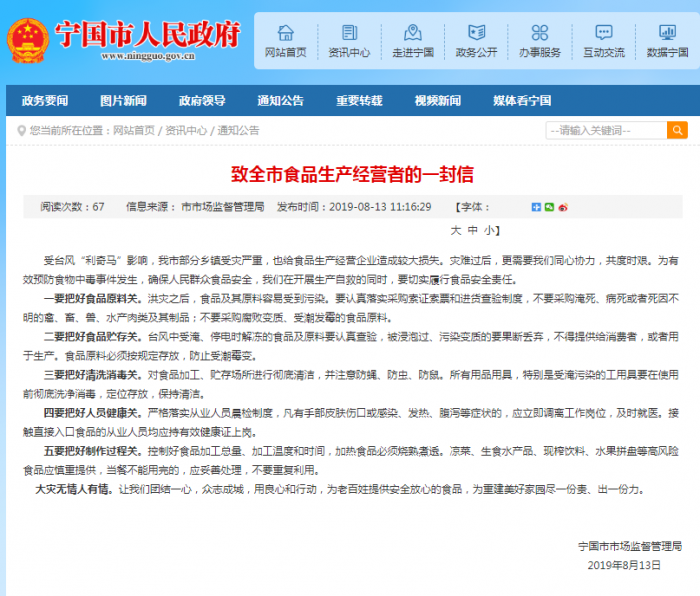
Task: Click the 阅读次数：67 text
Action: (72, 207)
